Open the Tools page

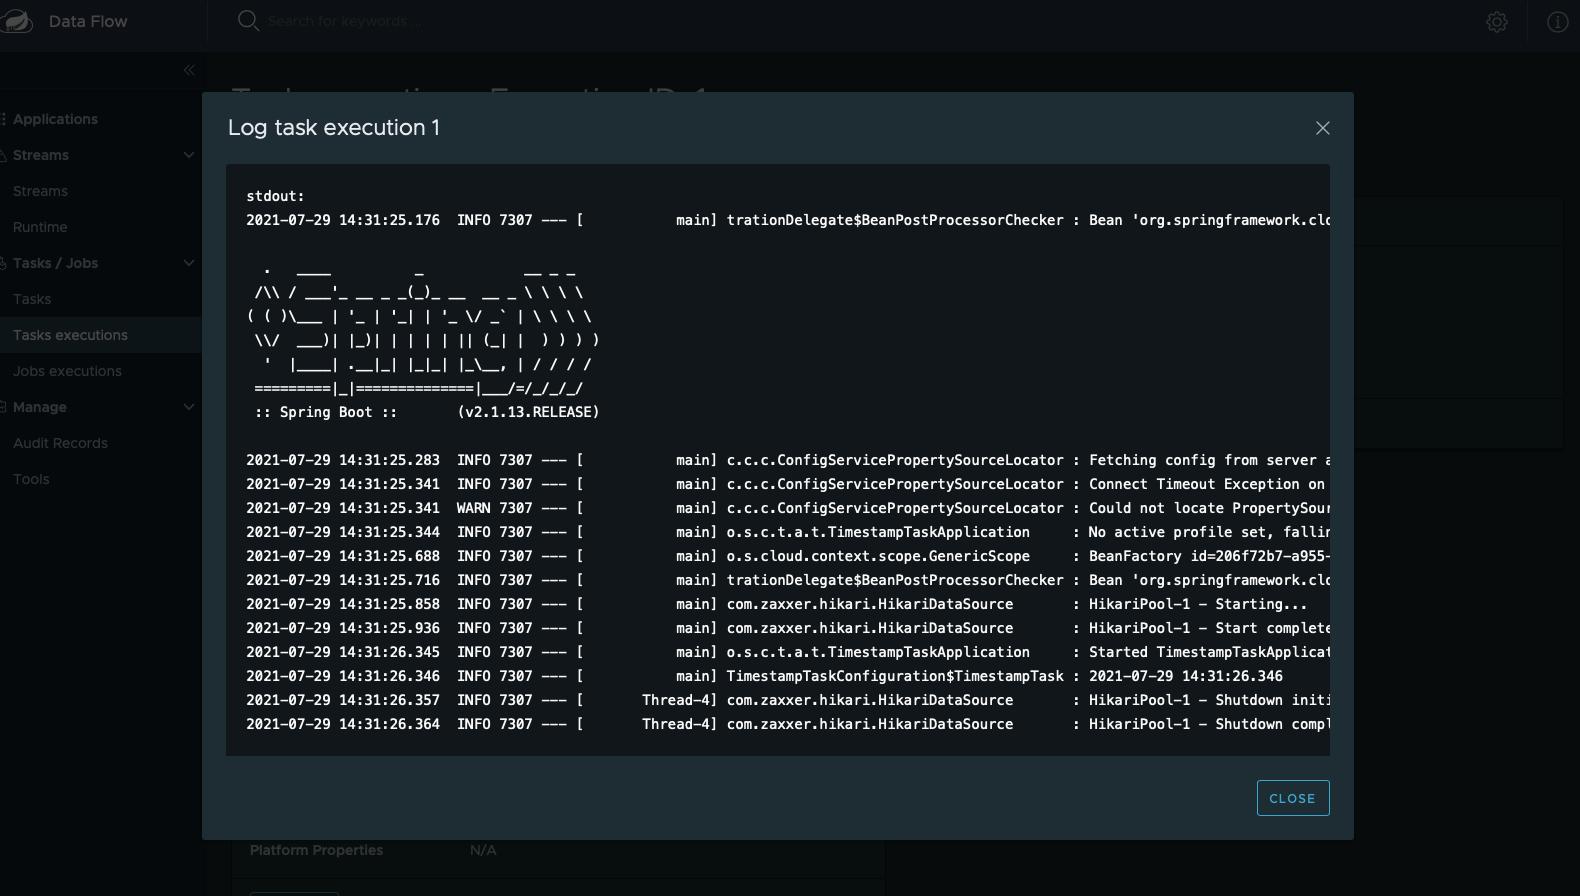[x=31, y=479]
